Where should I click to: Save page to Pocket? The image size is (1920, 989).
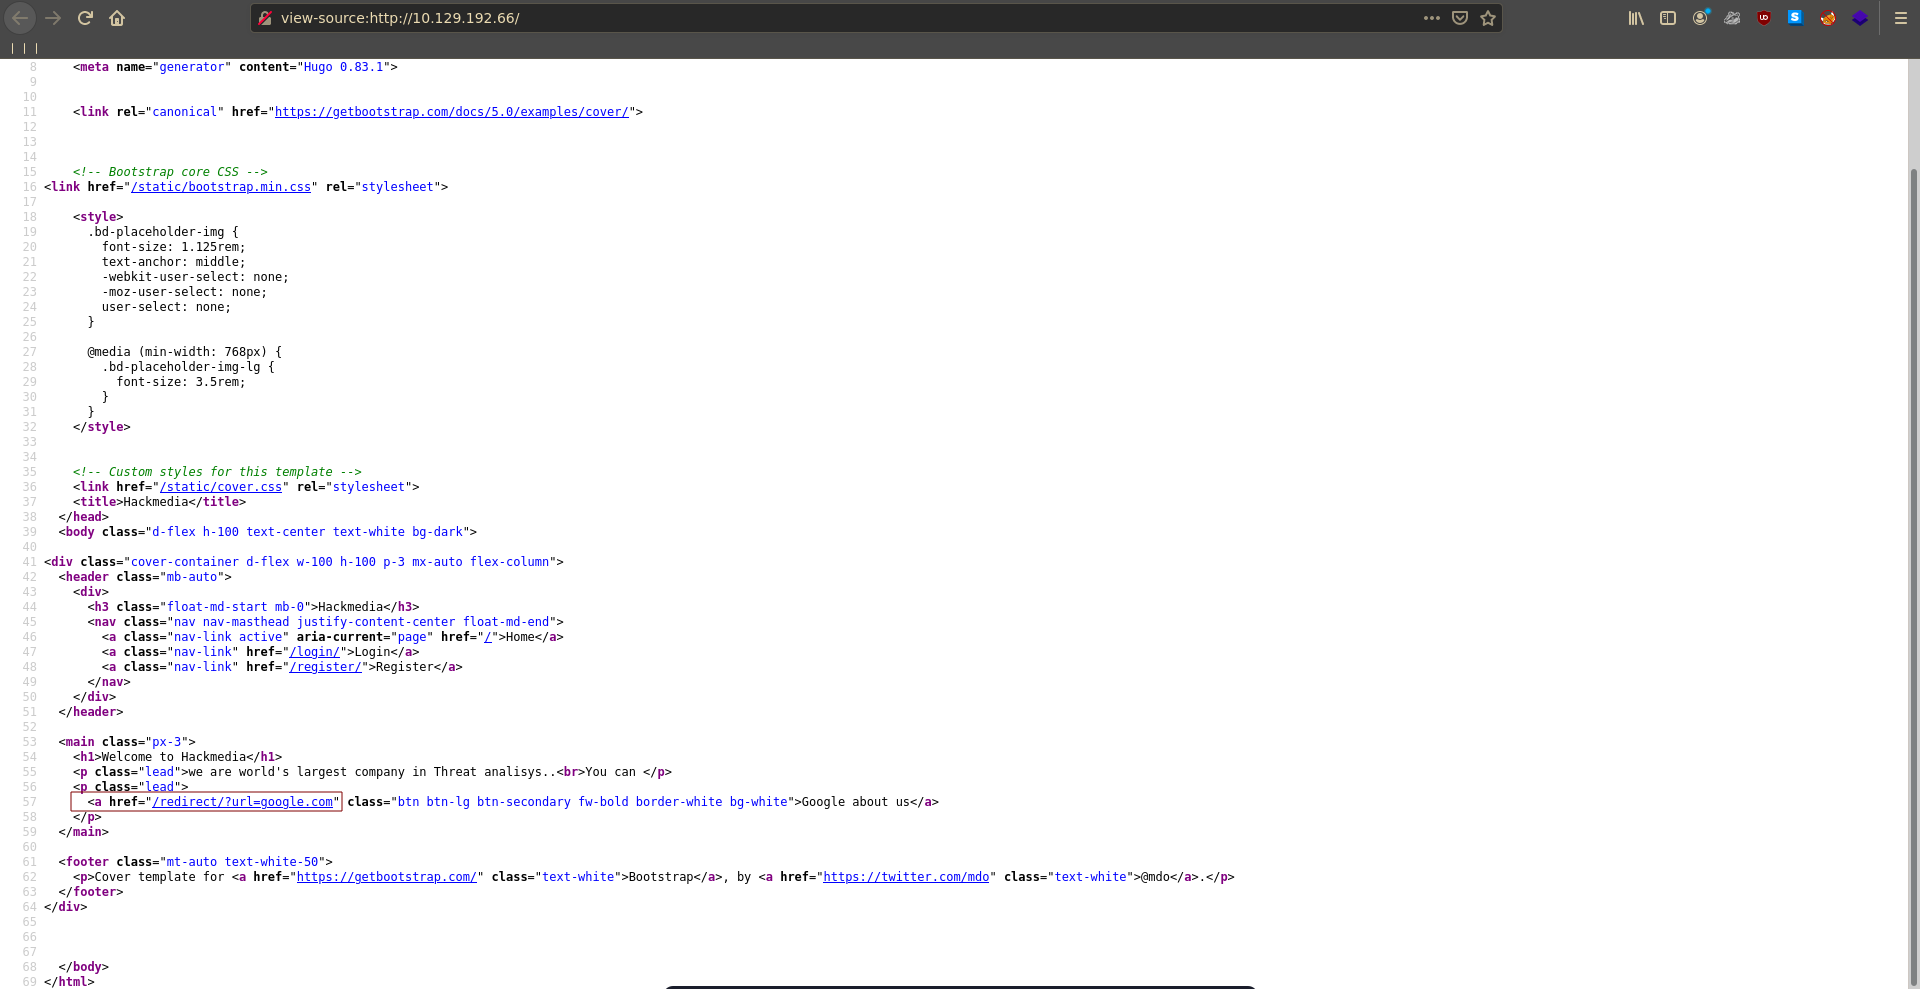(1460, 18)
